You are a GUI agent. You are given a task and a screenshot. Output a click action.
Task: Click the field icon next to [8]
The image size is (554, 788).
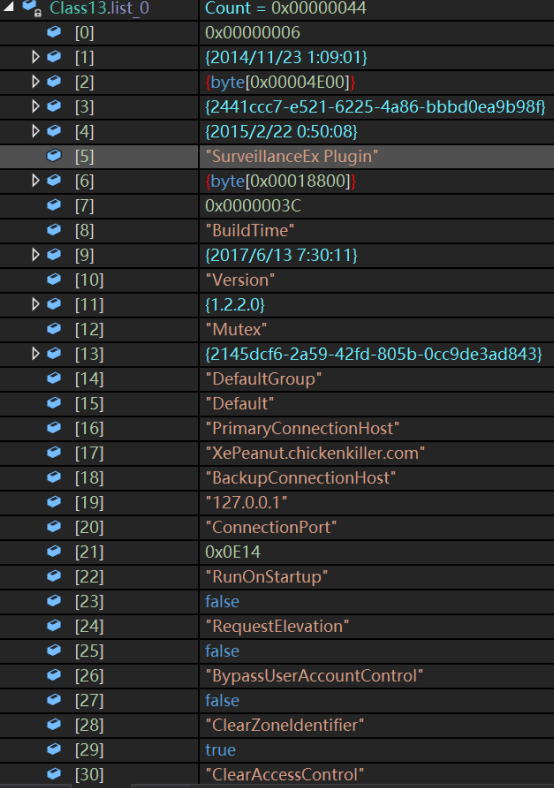54,230
